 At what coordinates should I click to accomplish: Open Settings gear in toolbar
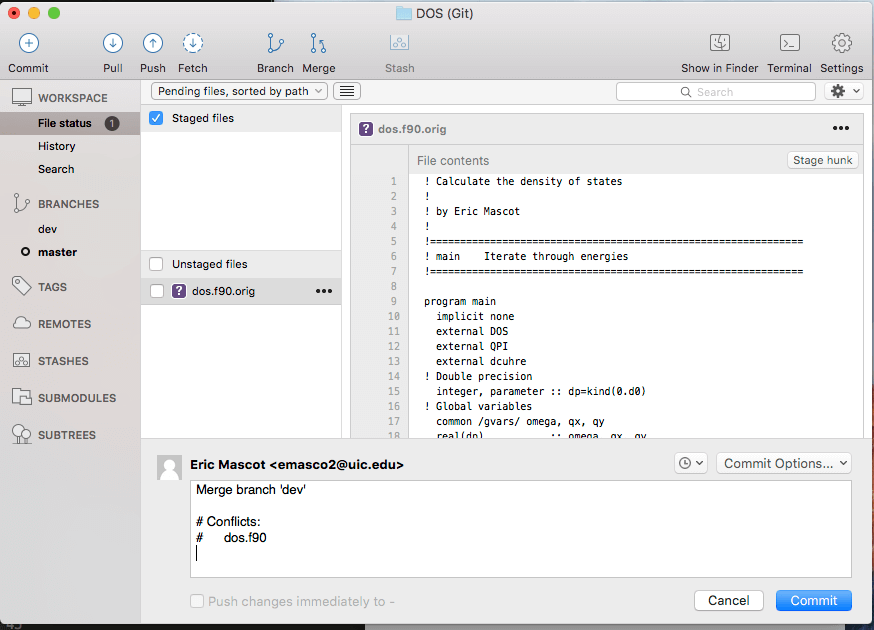[842, 43]
